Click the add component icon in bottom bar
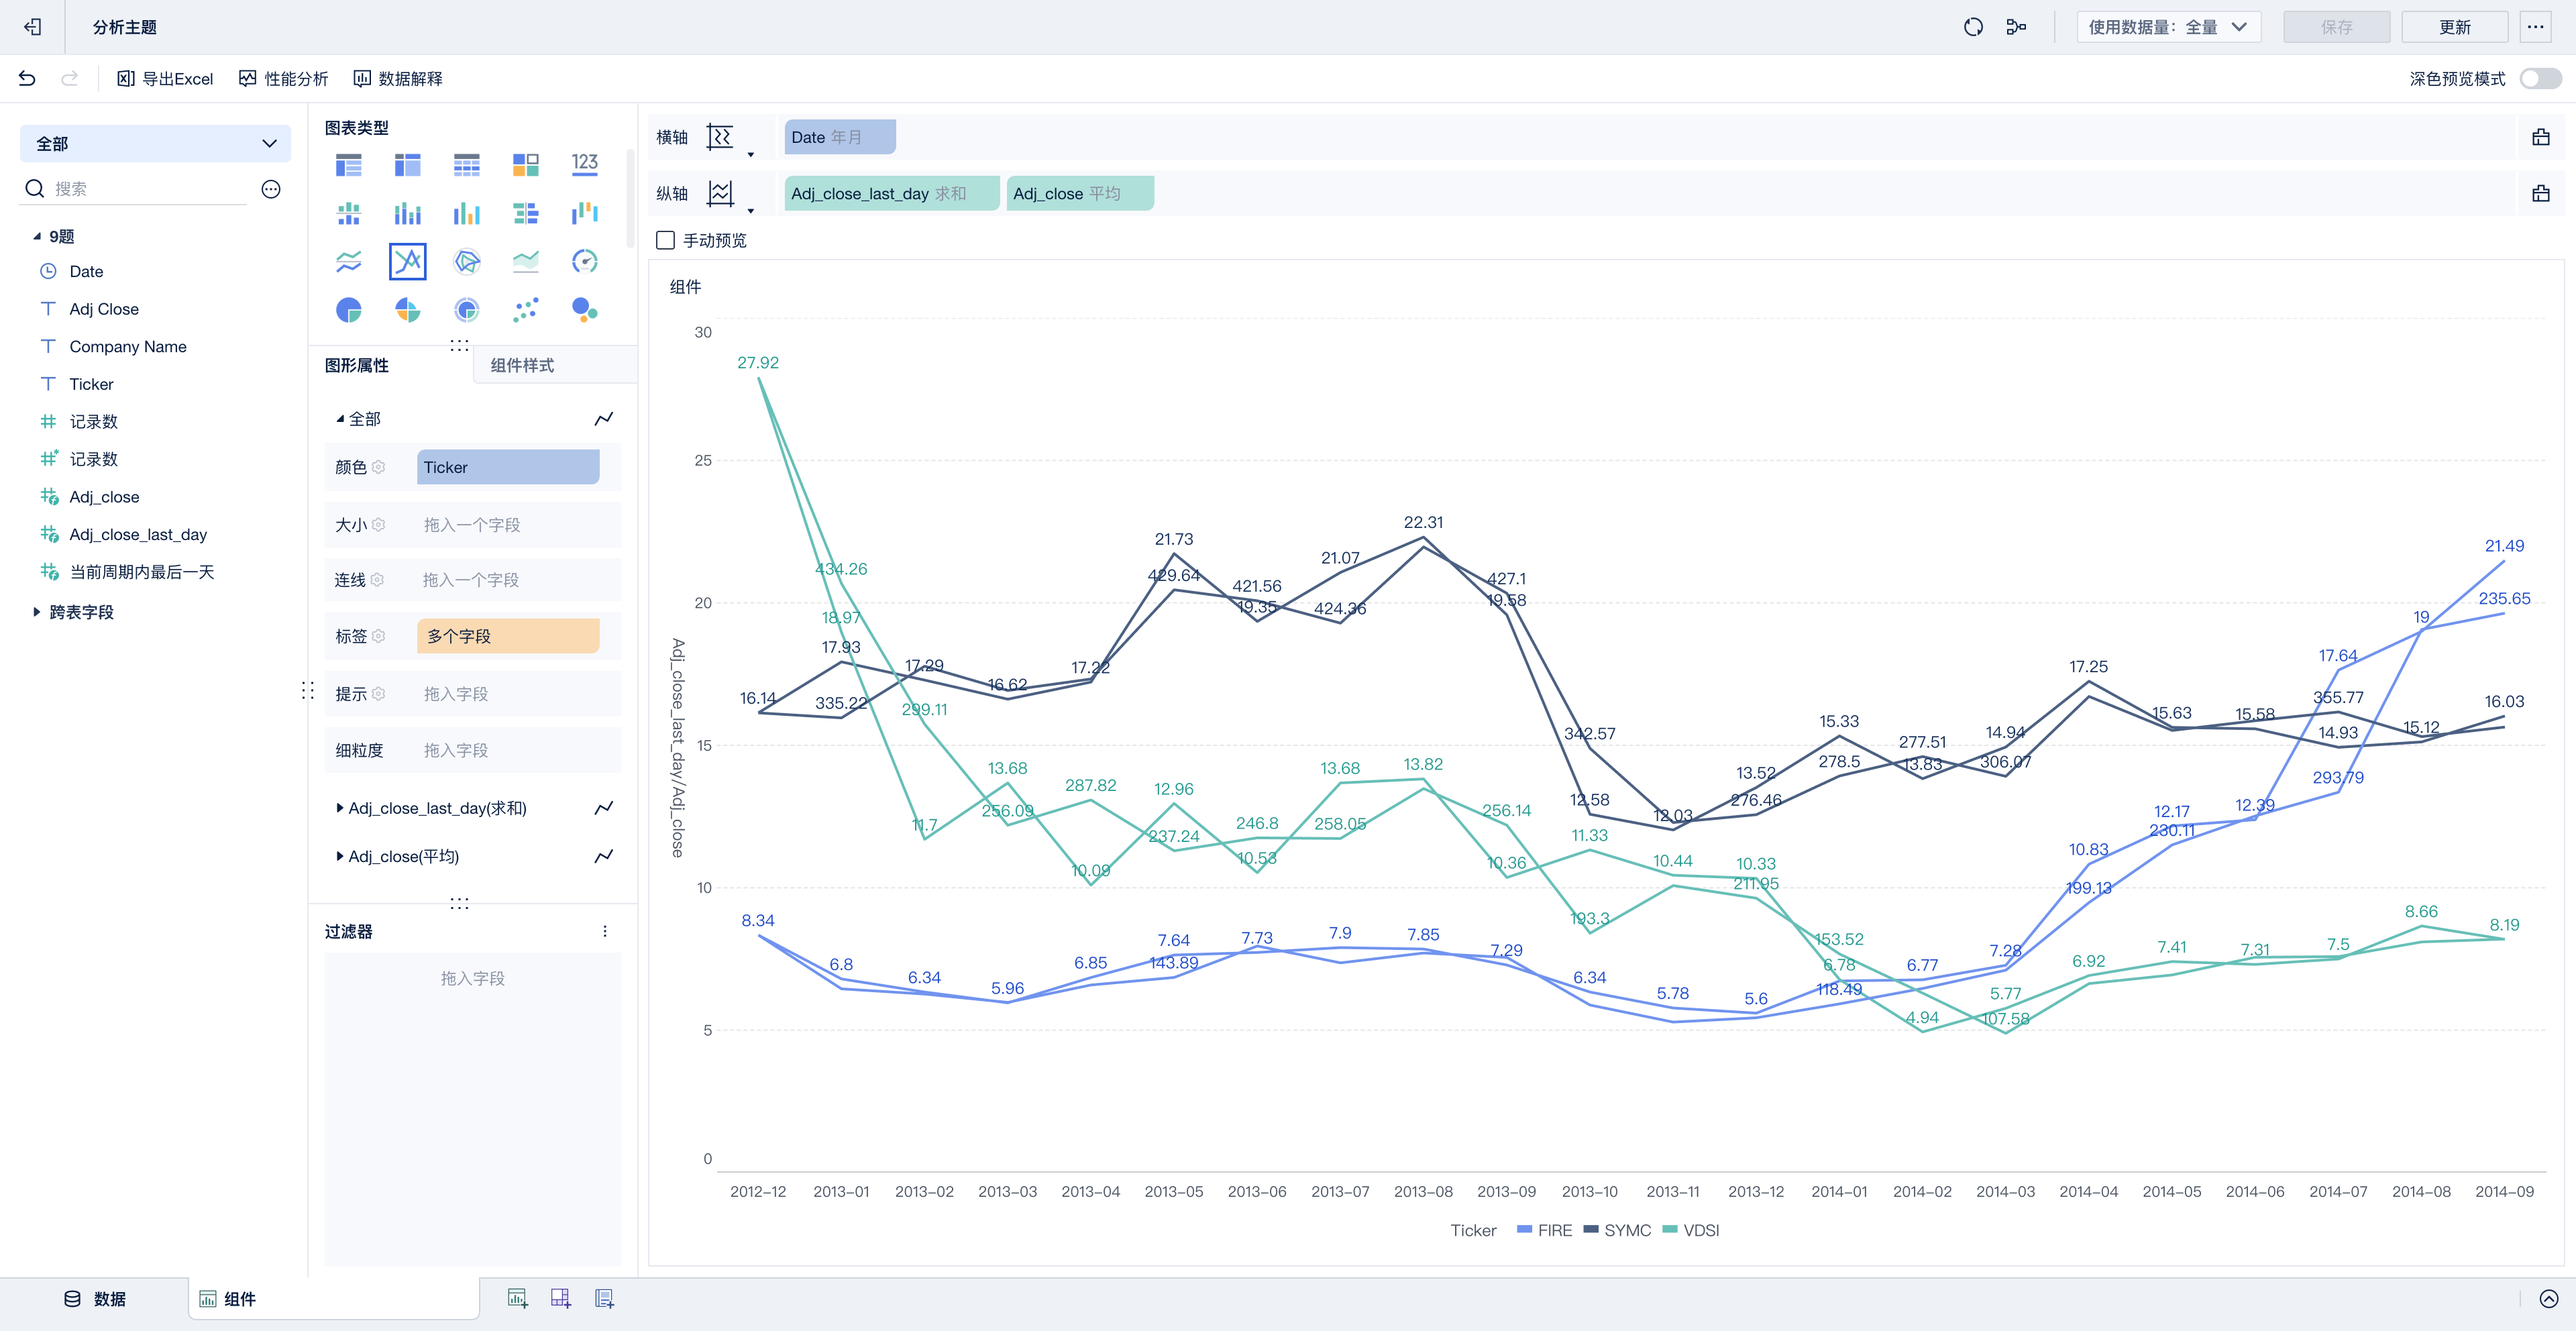Image resolution: width=2576 pixels, height=1331 pixels. click(517, 1298)
